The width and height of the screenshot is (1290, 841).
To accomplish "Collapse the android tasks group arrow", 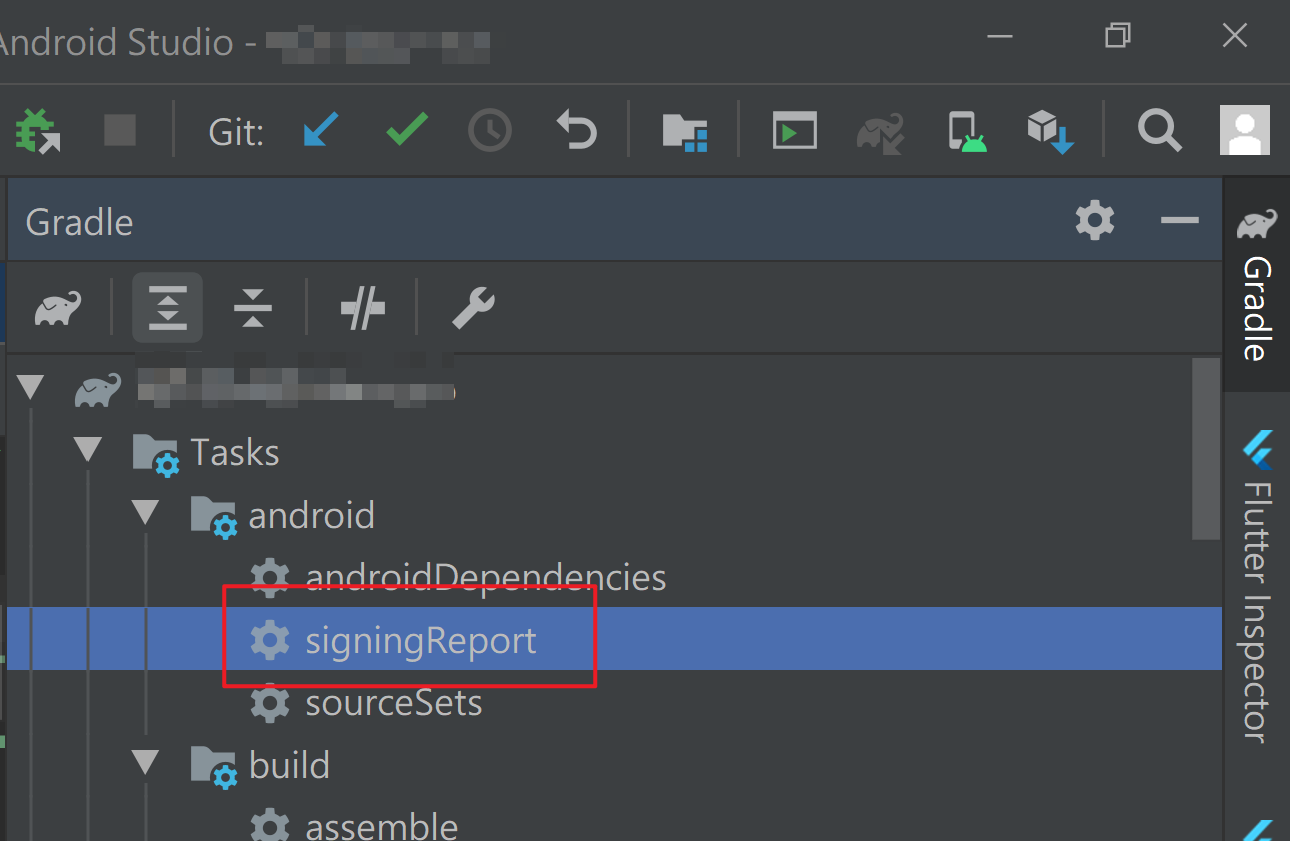I will click(146, 514).
